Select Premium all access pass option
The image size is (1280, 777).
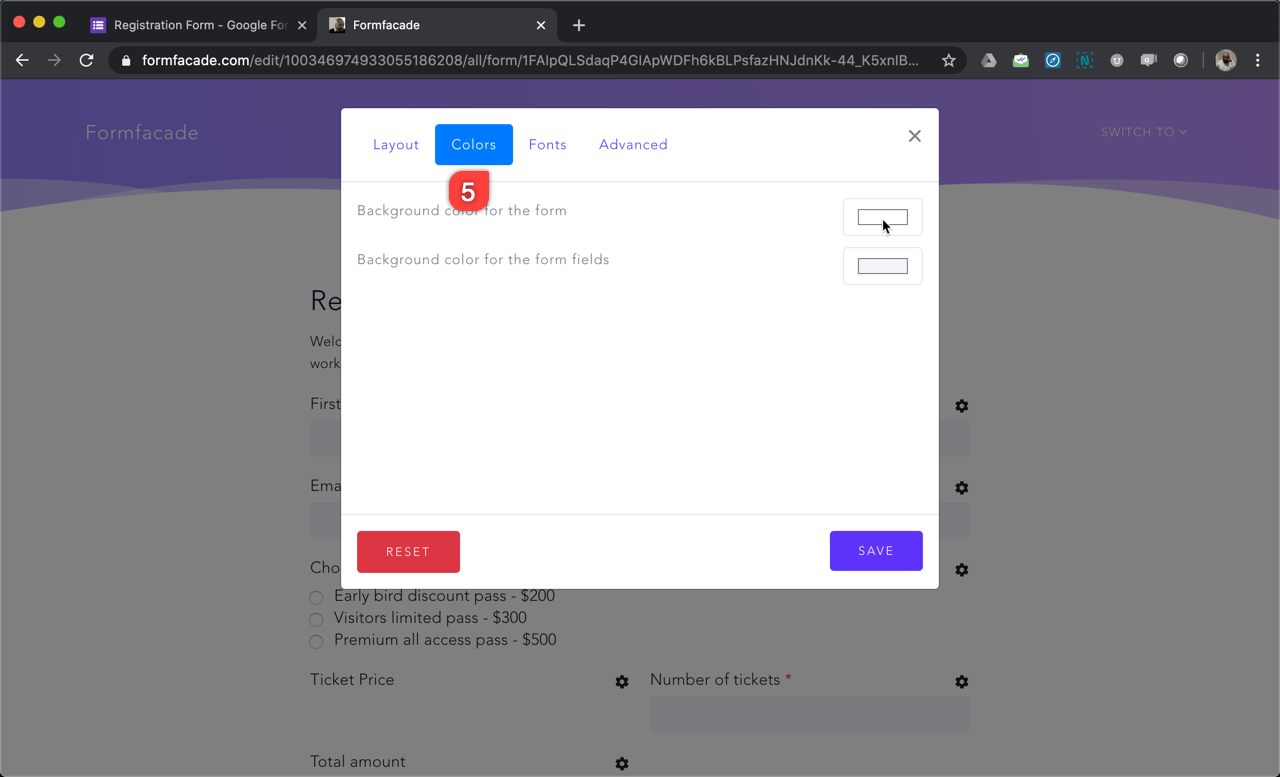click(x=316, y=642)
